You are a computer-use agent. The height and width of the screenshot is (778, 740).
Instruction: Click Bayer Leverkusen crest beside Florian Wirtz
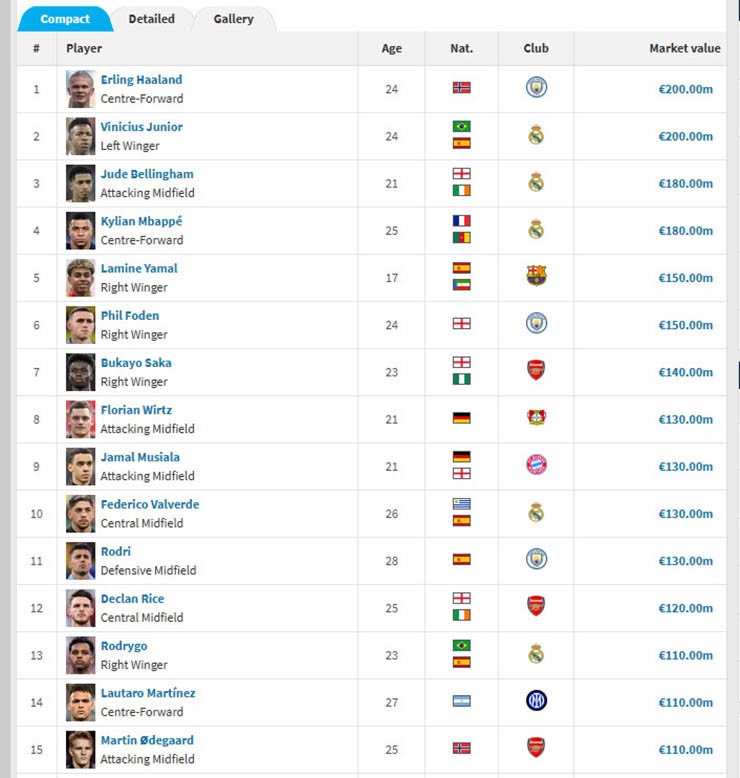tap(536, 418)
